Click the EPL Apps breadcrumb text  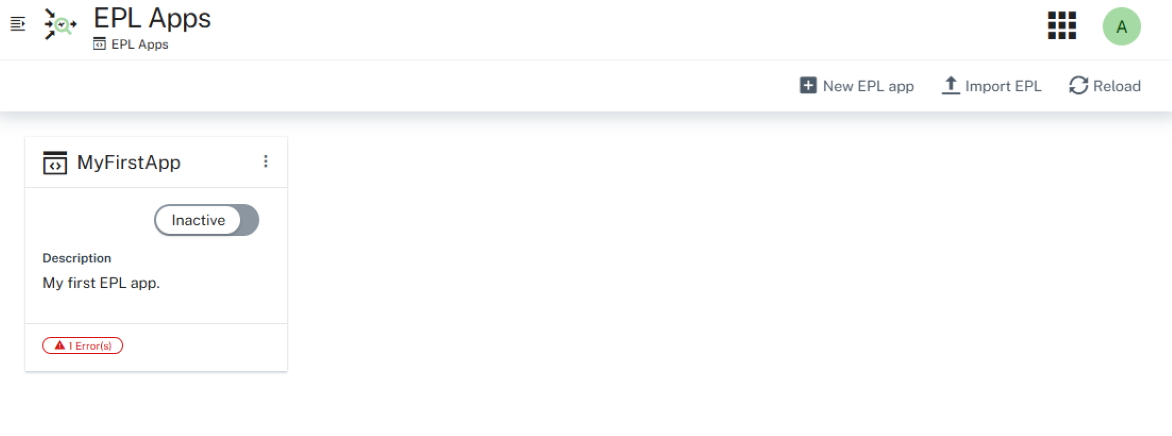pos(140,45)
